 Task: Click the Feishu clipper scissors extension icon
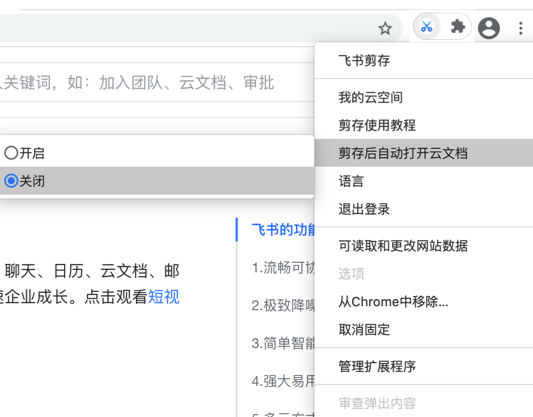(427, 27)
